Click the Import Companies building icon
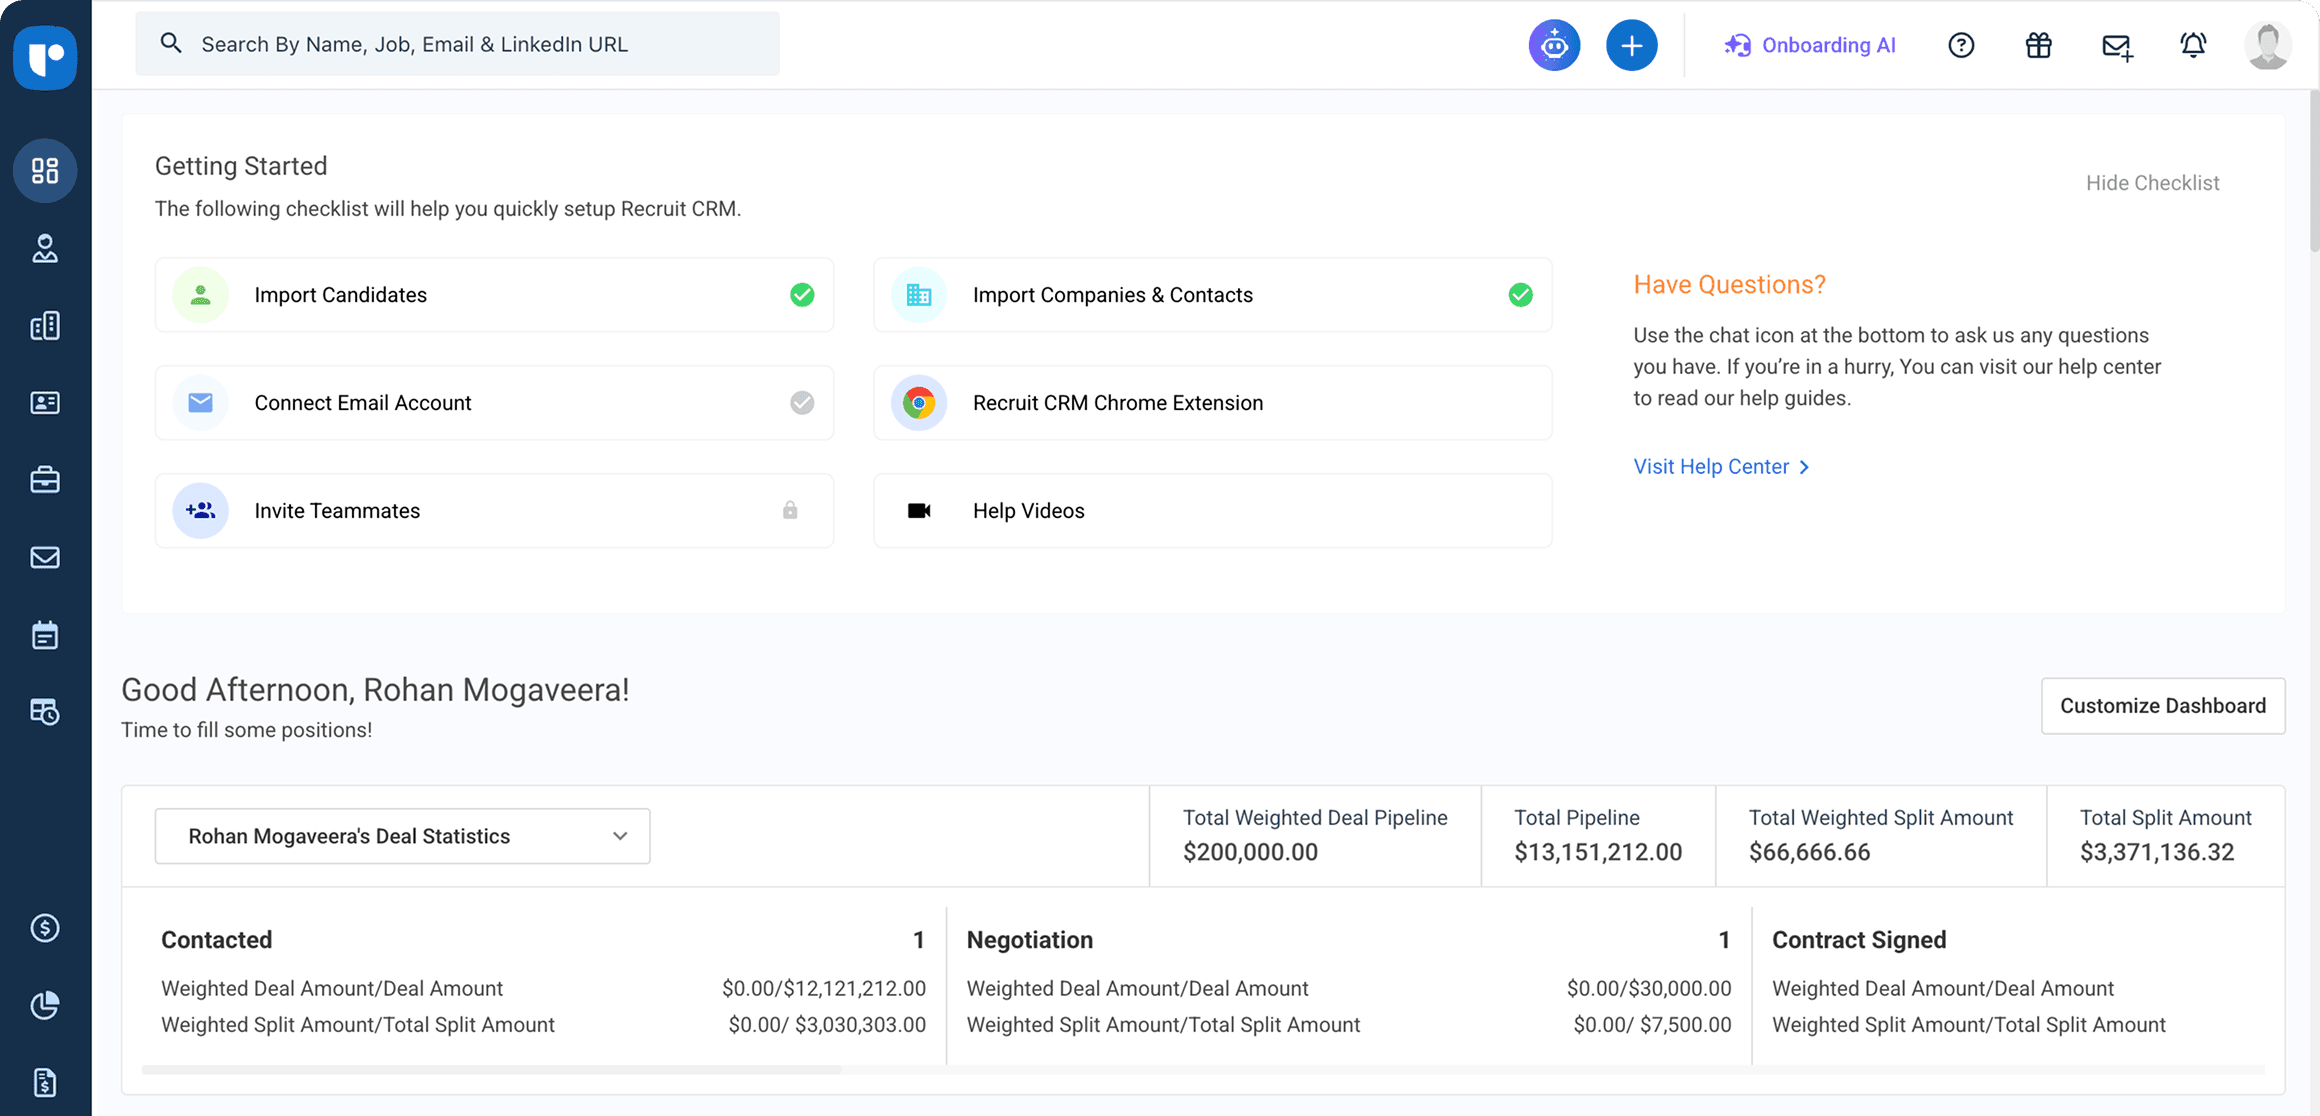Screen dimensions: 2320x1116 tap(918, 295)
